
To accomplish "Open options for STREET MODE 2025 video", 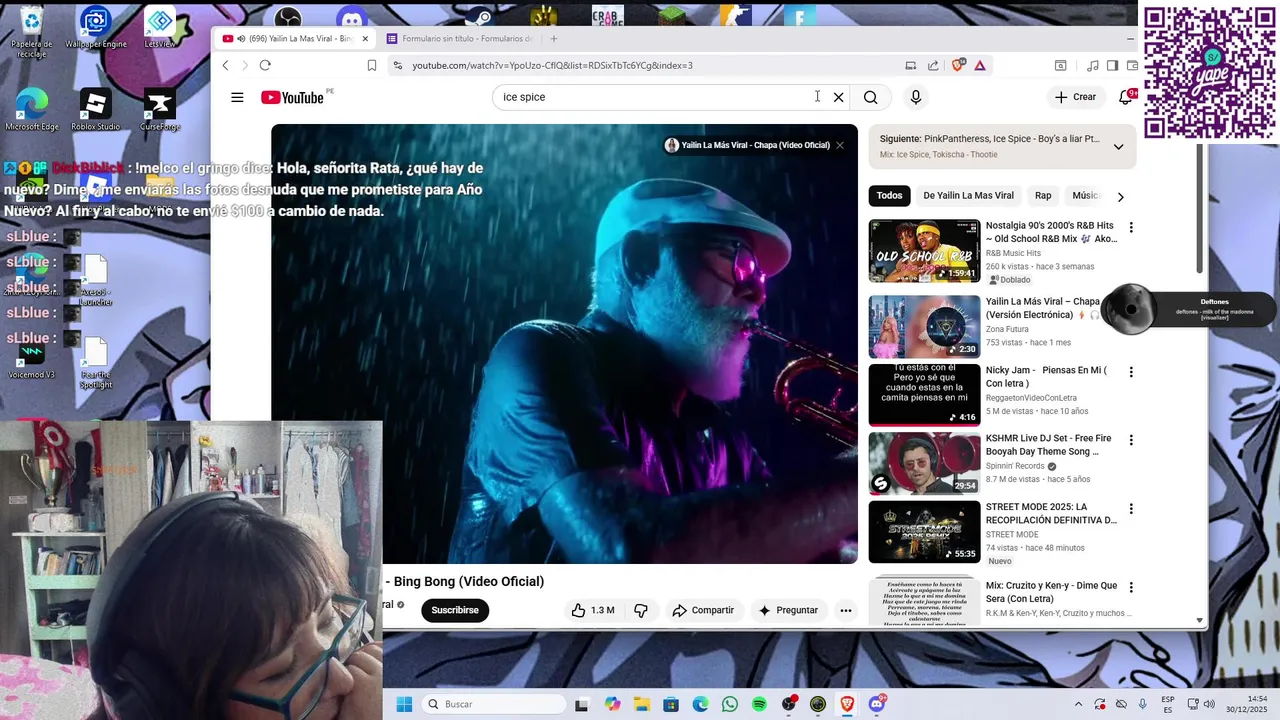I will [x=1131, y=509].
